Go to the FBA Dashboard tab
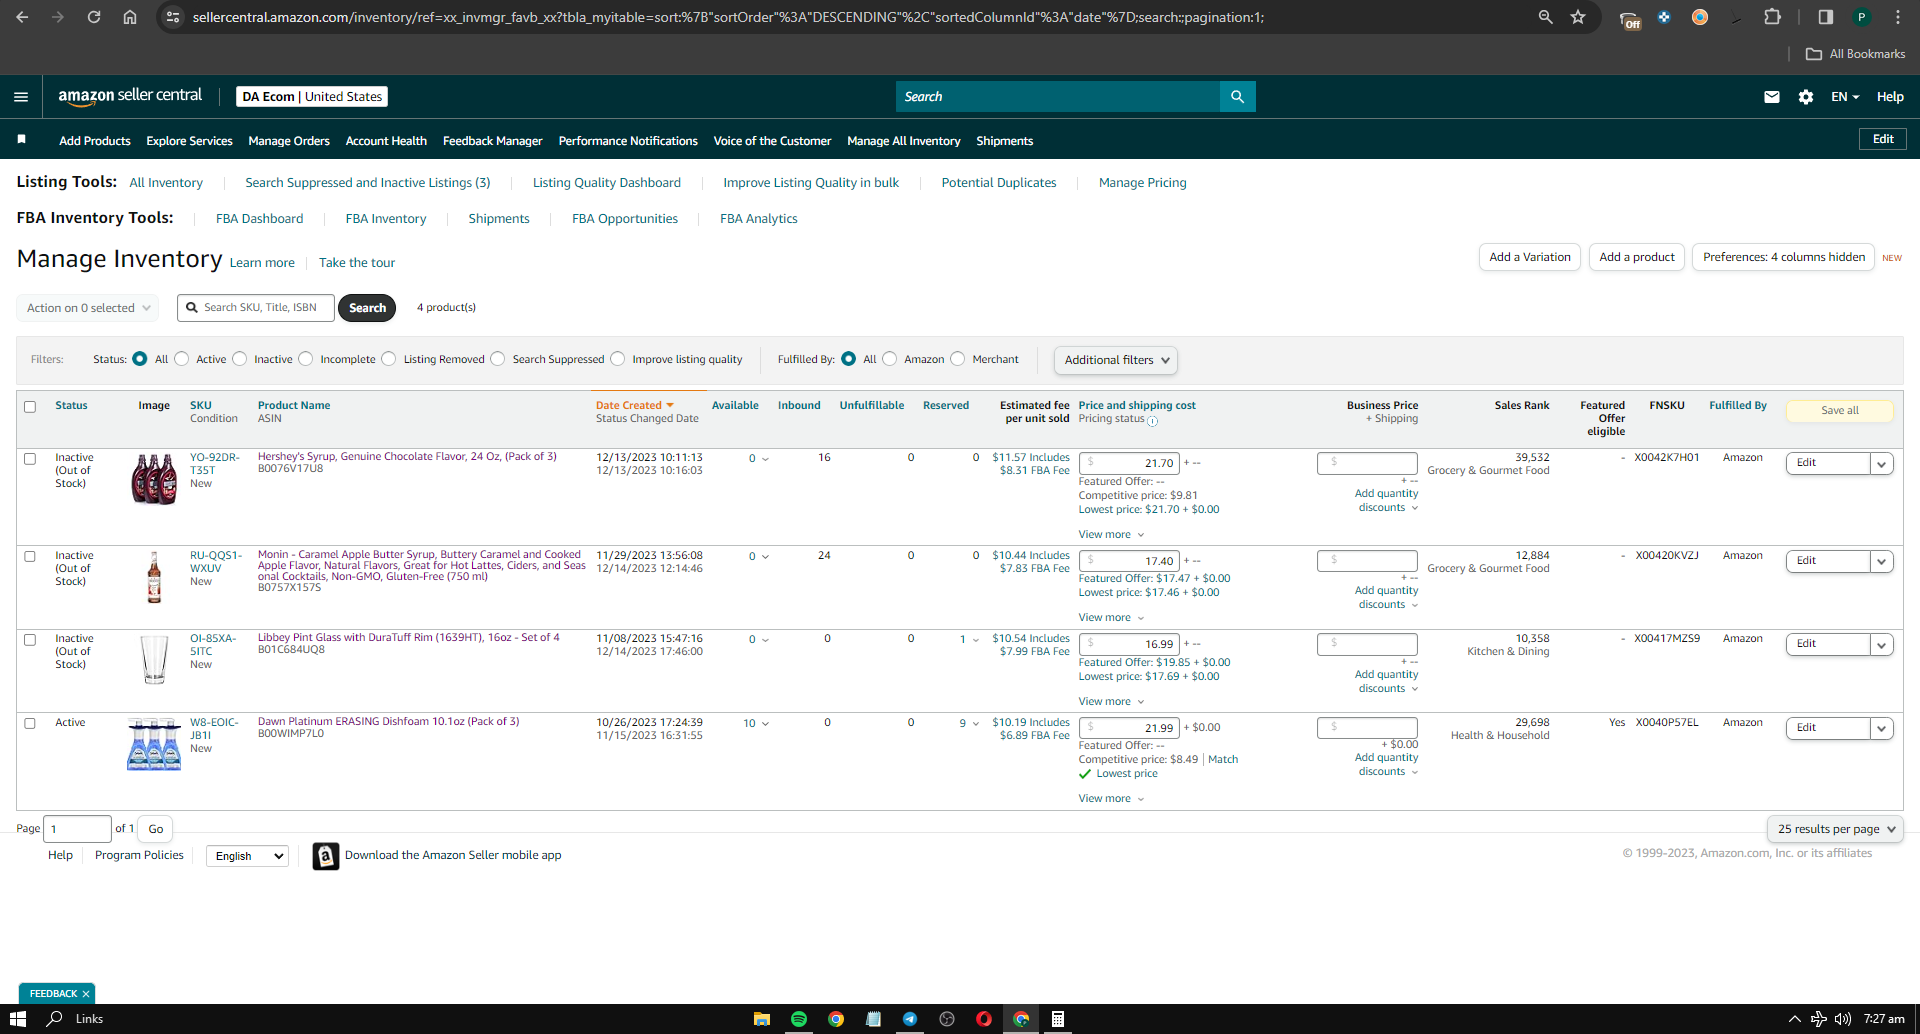The image size is (1920, 1034). coord(259,219)
